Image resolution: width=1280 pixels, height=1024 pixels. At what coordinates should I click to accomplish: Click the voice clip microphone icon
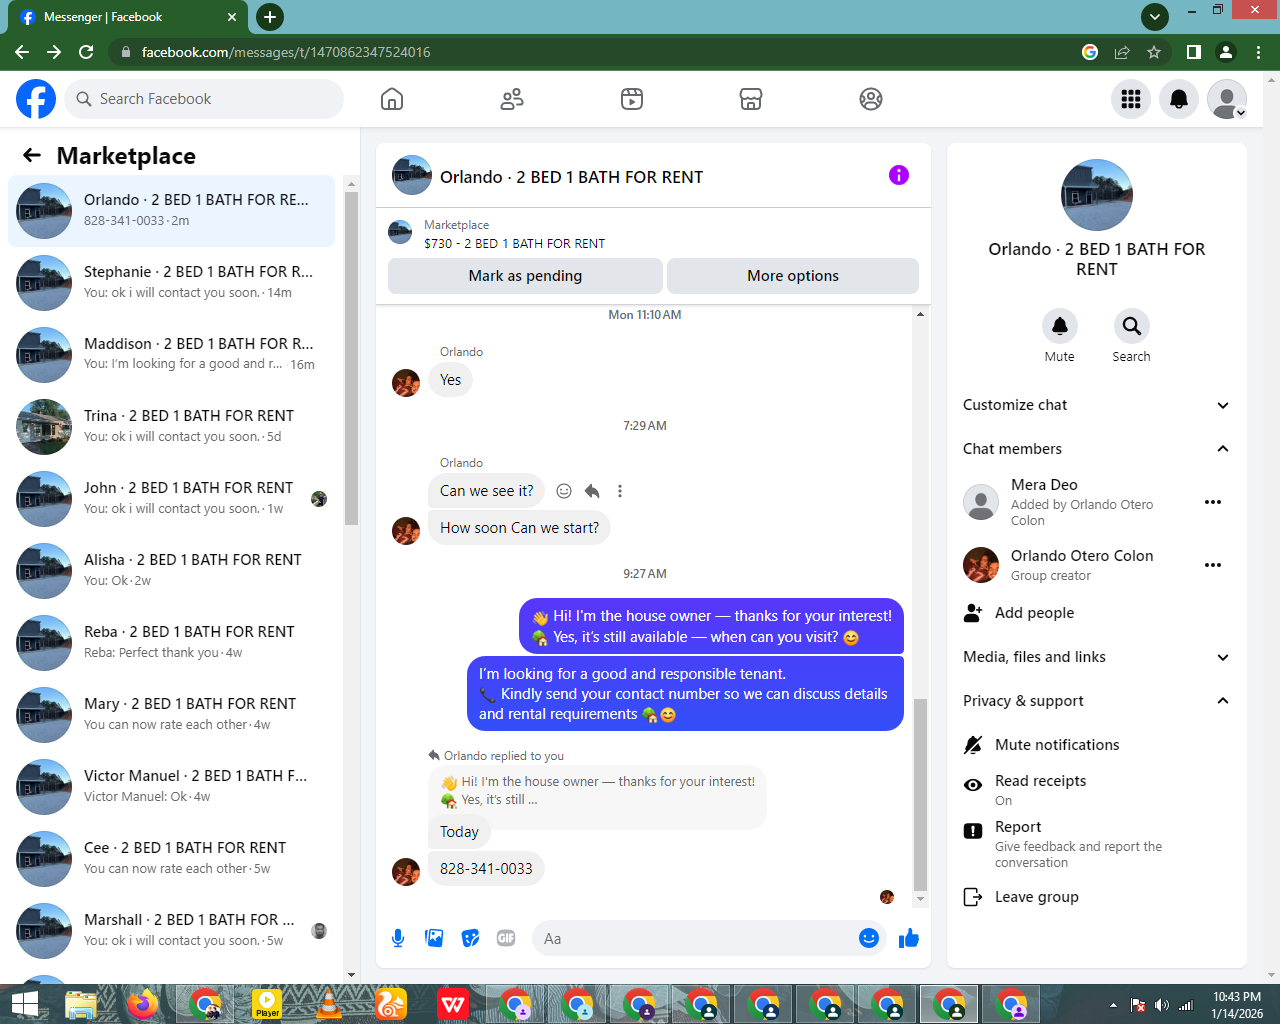tap(398, 938)
